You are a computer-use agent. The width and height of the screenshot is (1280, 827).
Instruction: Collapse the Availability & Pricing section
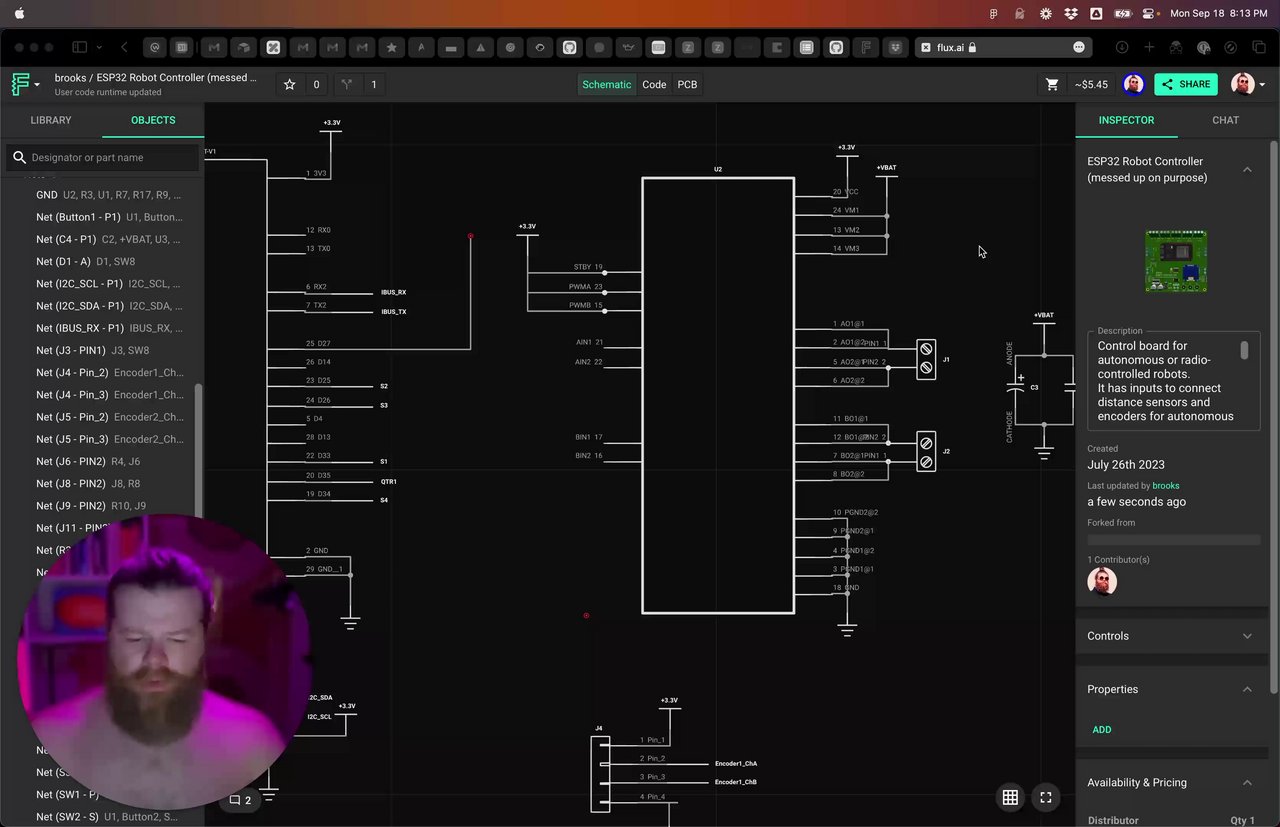tap(1247, 783)
